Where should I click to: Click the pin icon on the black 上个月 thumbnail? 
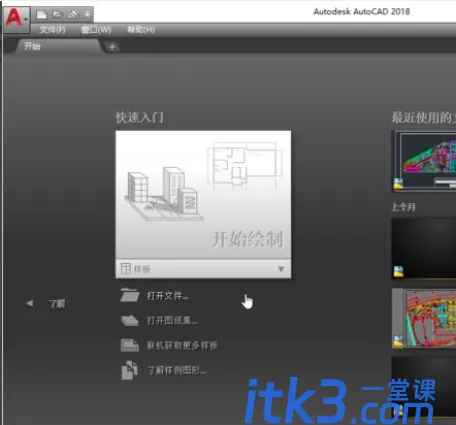coord(399,271)
